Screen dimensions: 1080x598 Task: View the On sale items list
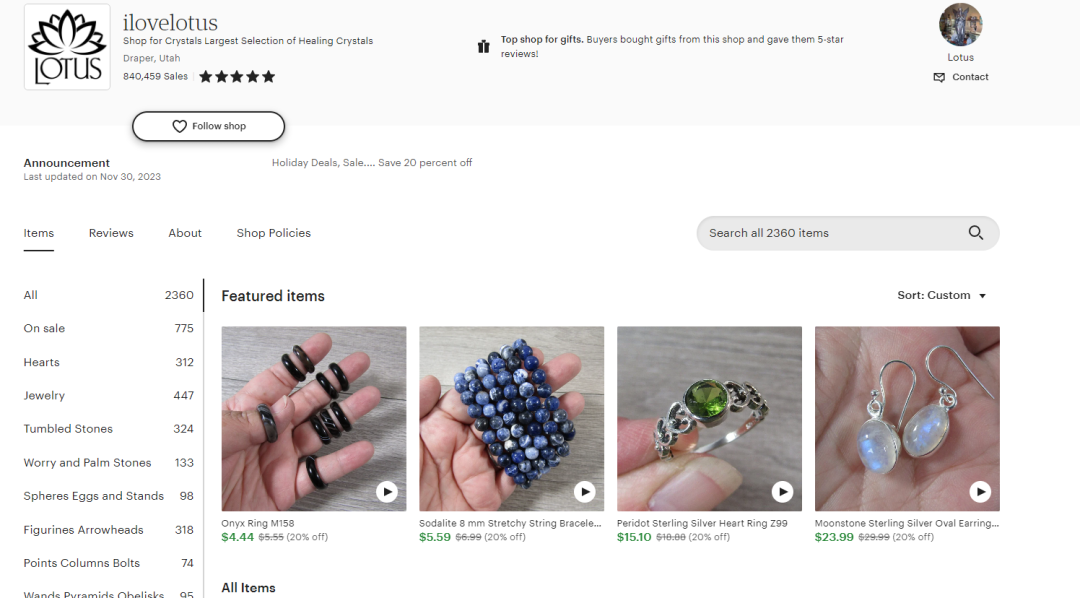pyautogui.click(x=44, y=328)
